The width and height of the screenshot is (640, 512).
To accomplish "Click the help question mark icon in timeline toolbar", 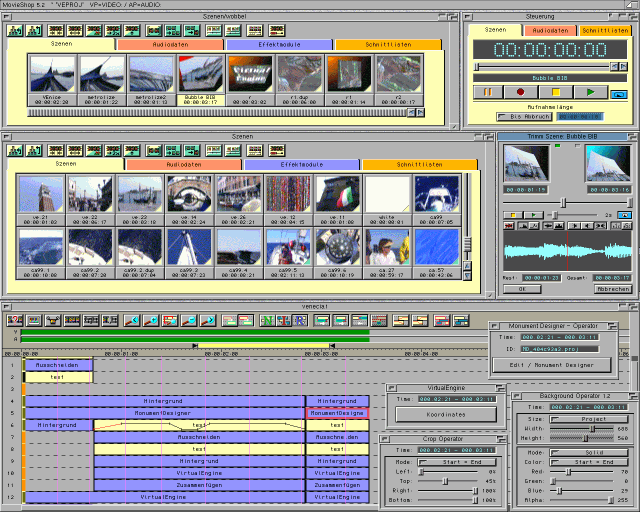I will [x=16, y=321].
